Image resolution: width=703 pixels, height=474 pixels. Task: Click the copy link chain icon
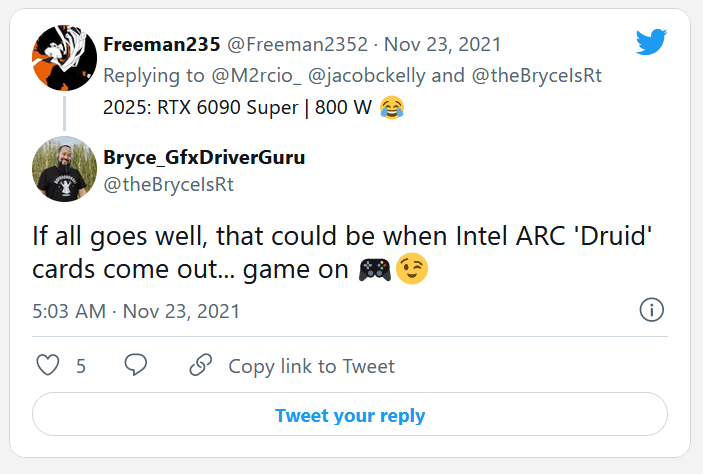pos(200,366)
